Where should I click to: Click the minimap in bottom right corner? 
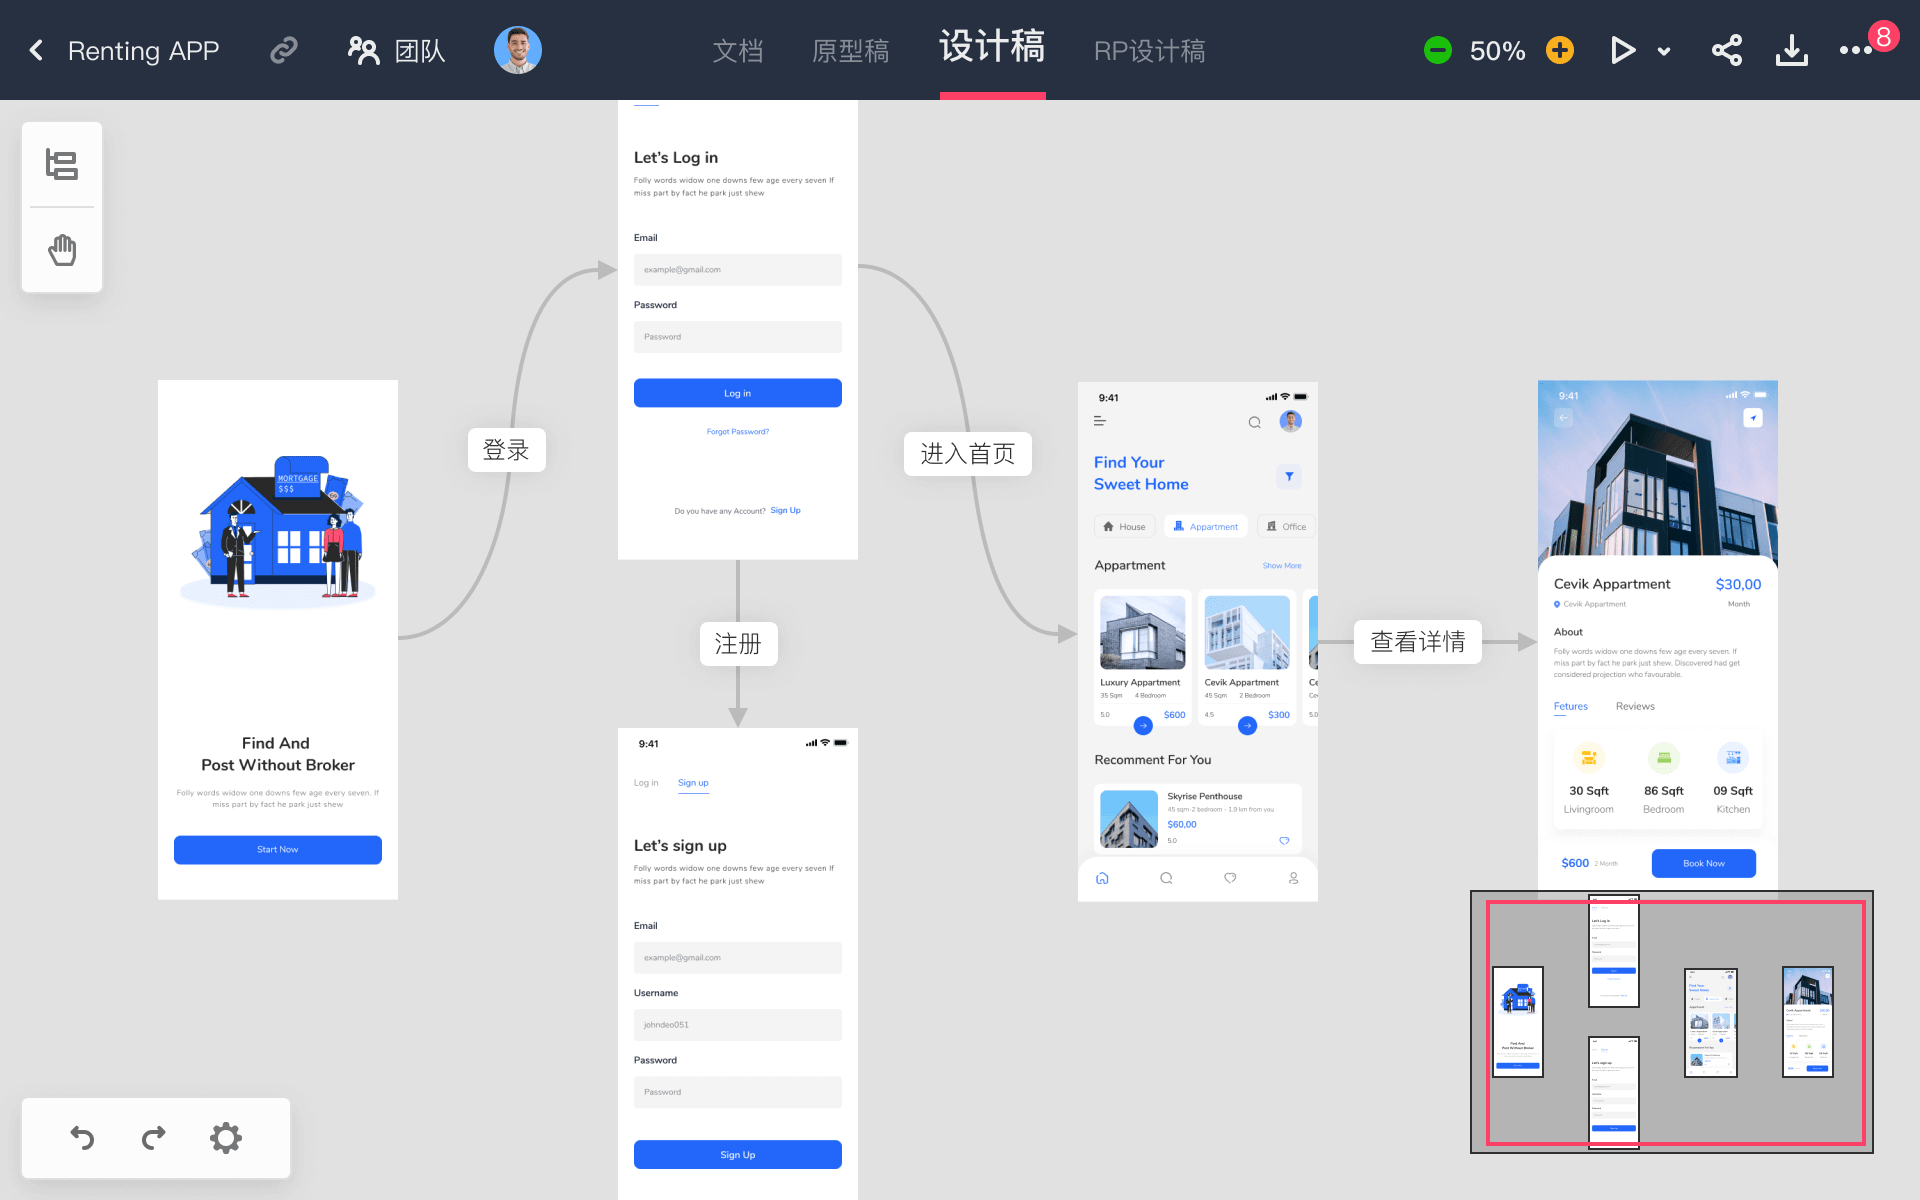(x=1670, y=1022)
